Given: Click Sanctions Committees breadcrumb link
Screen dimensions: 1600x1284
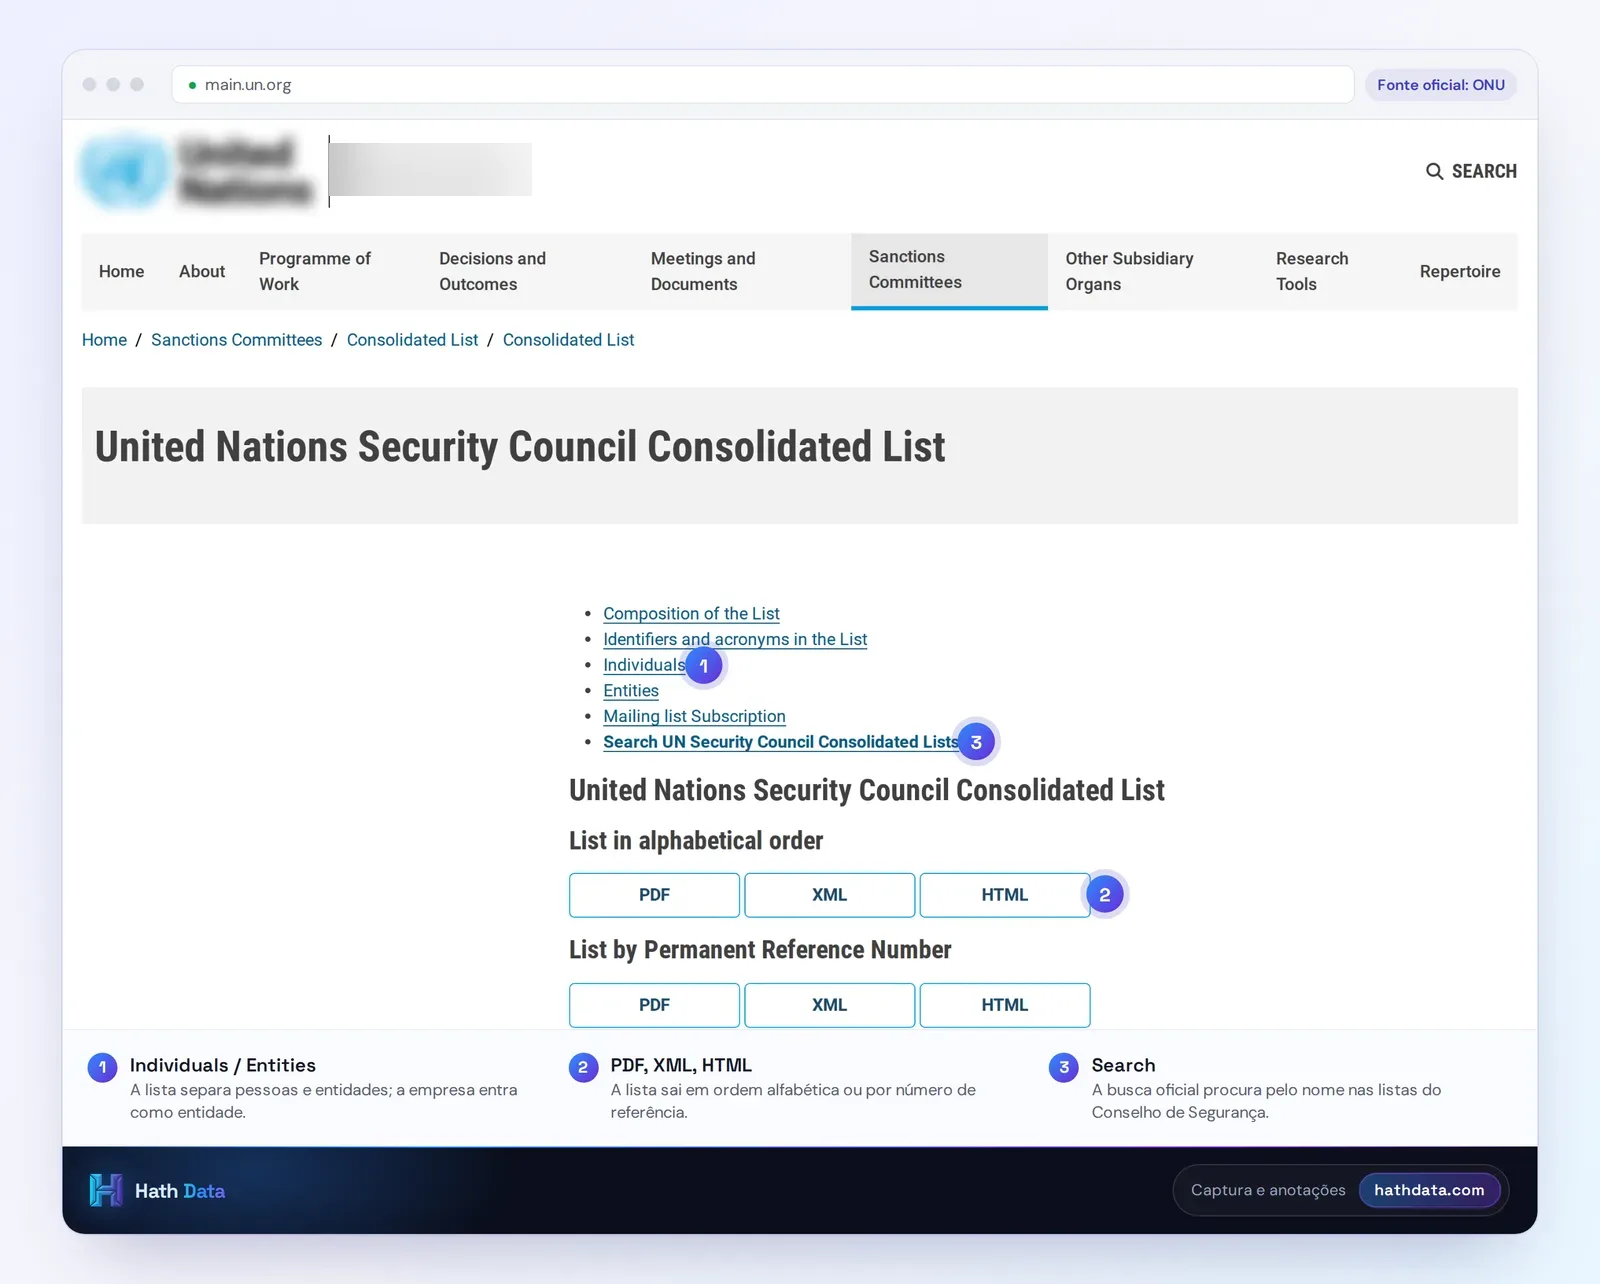Looking at the screenshot, I should 237,340.
